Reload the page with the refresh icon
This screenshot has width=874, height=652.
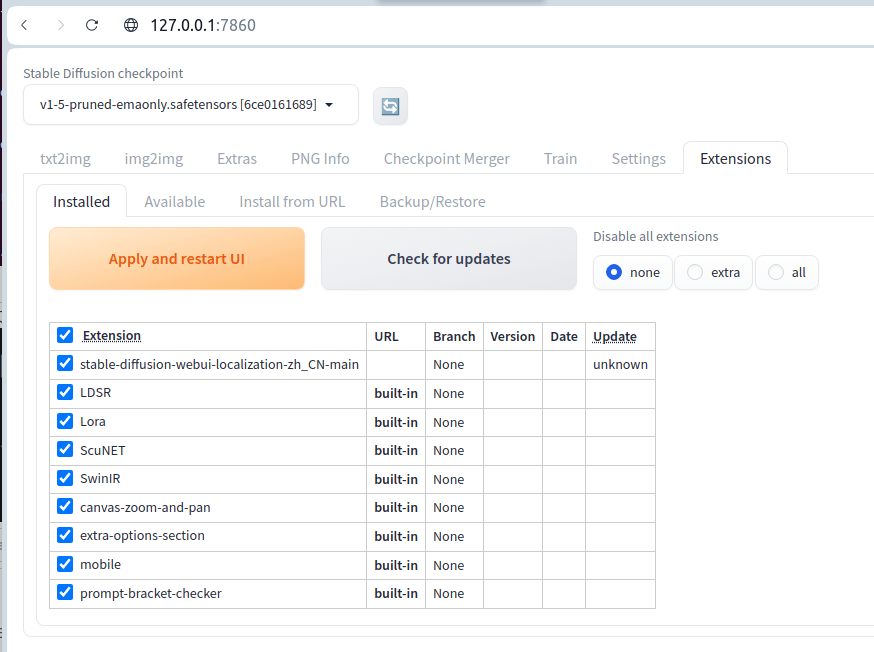coord(92,25)
